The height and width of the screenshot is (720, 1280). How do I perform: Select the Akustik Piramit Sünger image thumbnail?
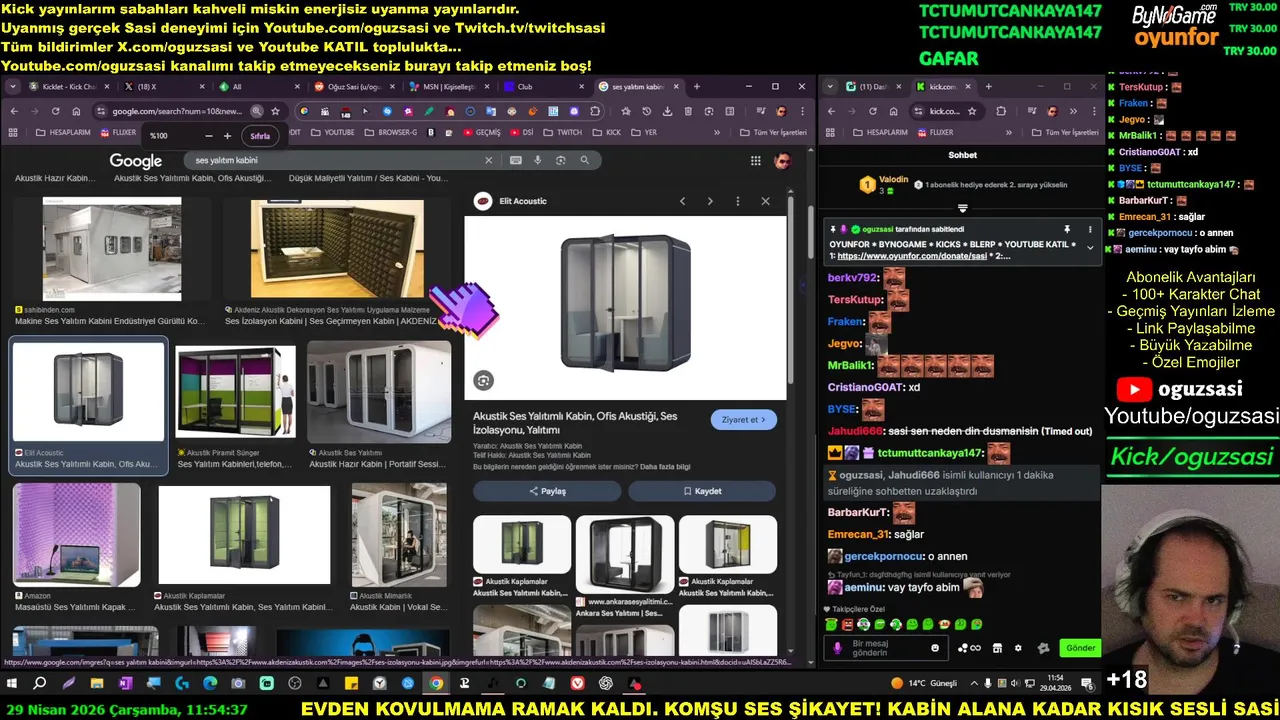tap(236, 392)
